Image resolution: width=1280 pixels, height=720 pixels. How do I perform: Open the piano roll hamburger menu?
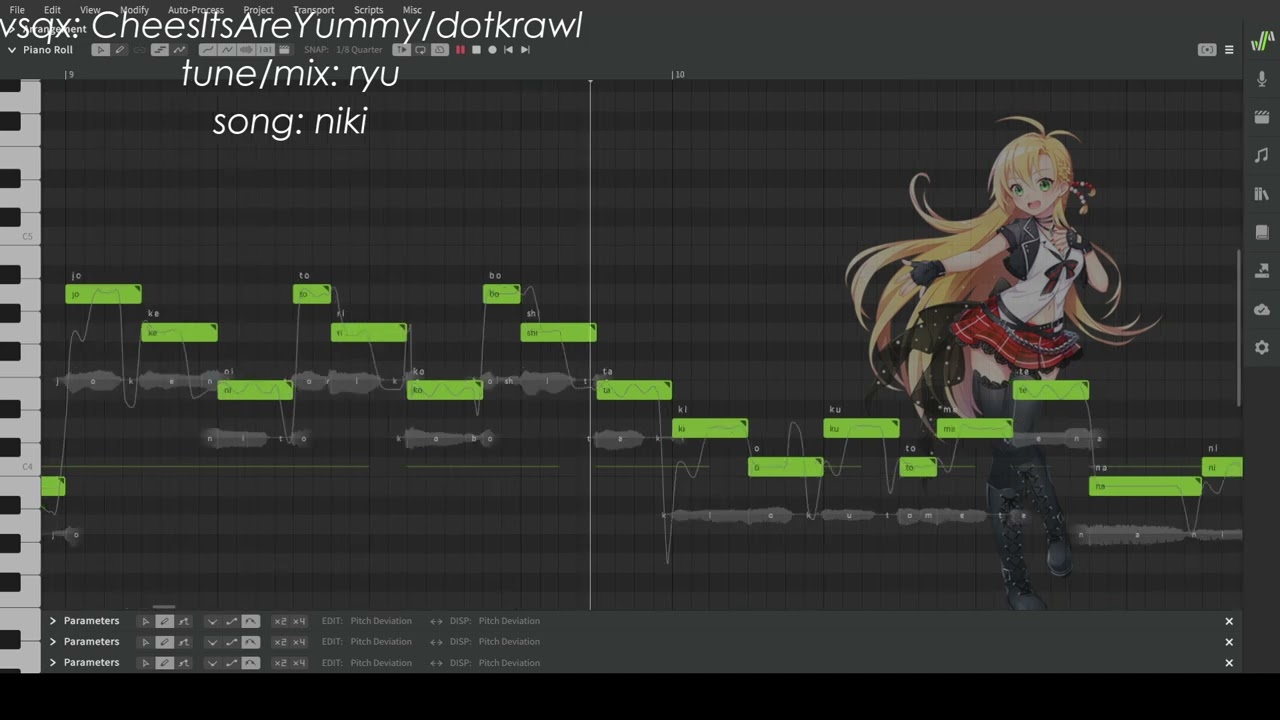point(1229,50)
